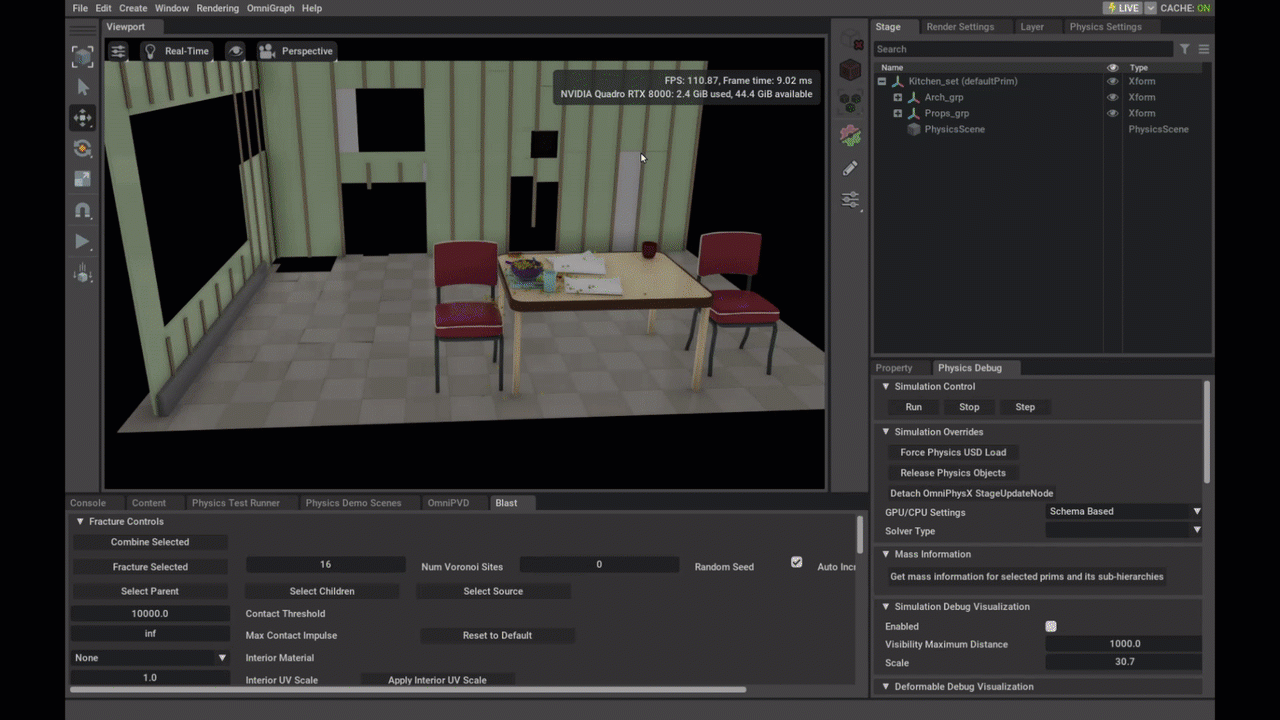Open the Interior Material dropdown showing None
1280x720 pixels.
pos(150,657)
